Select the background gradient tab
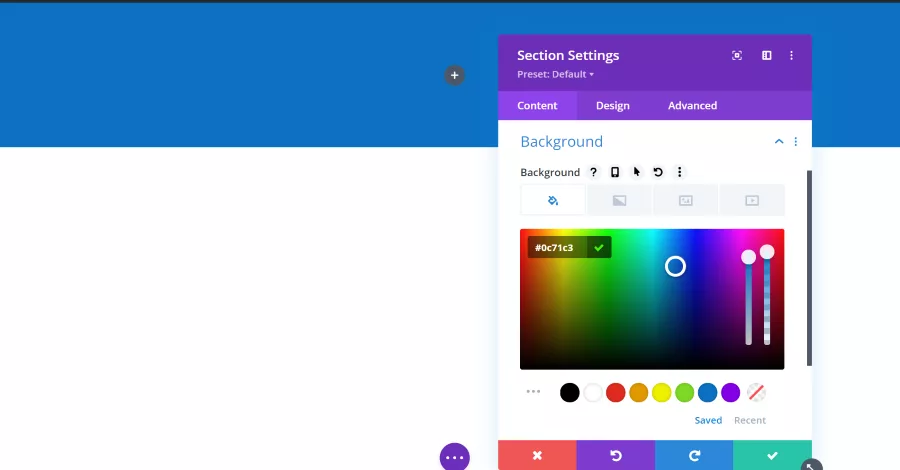900x470 pixels. click(x=619, y=200)
